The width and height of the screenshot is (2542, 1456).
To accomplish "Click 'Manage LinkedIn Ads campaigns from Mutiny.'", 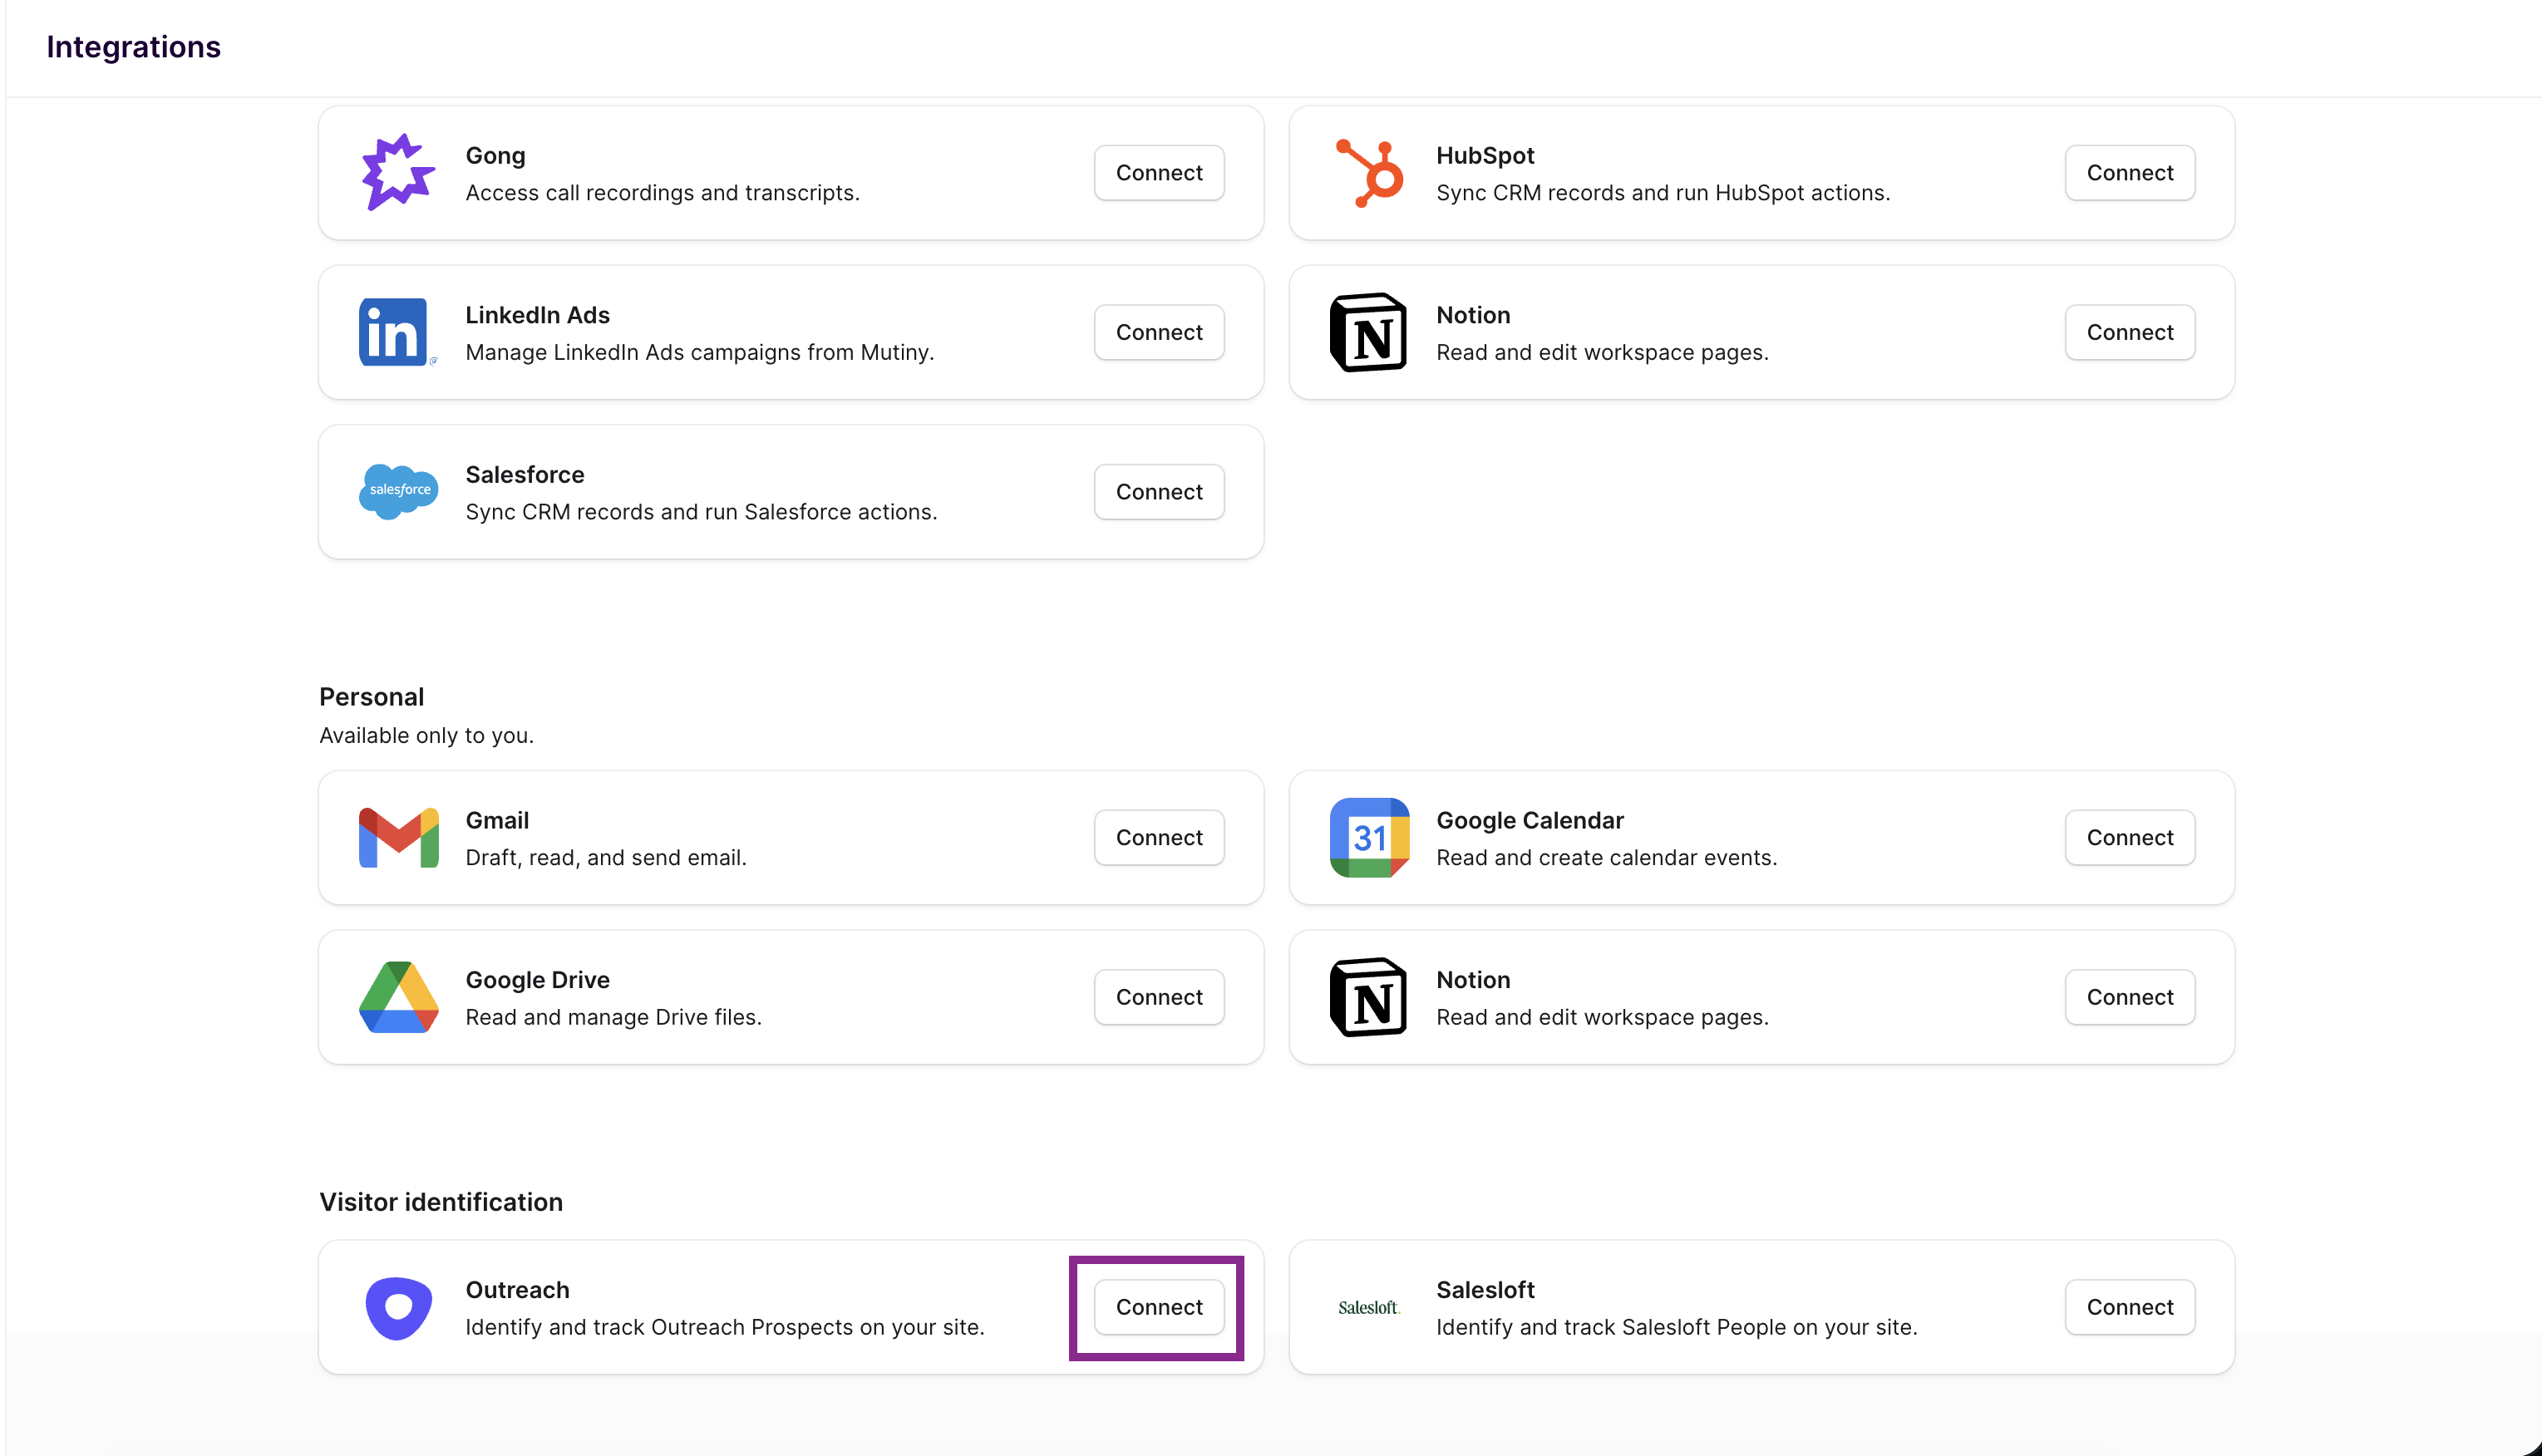I will click(699, 352).
